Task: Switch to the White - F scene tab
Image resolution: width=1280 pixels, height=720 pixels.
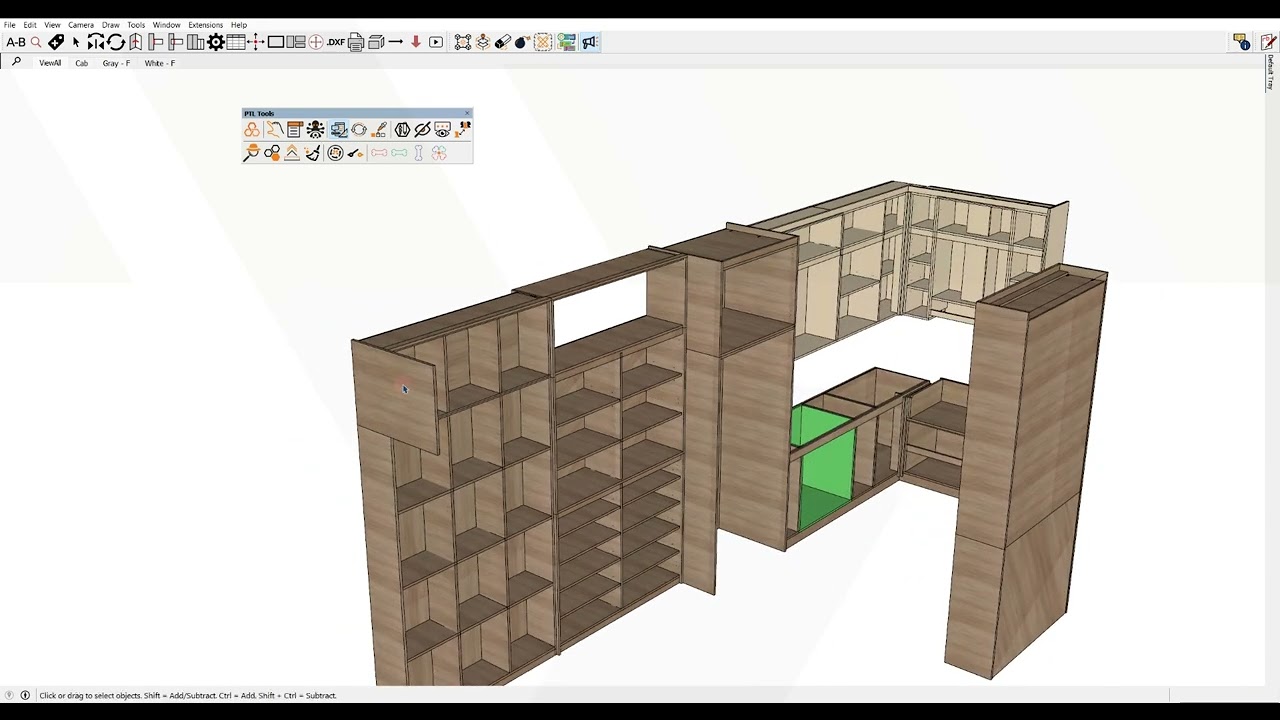Action: point(159,63)
